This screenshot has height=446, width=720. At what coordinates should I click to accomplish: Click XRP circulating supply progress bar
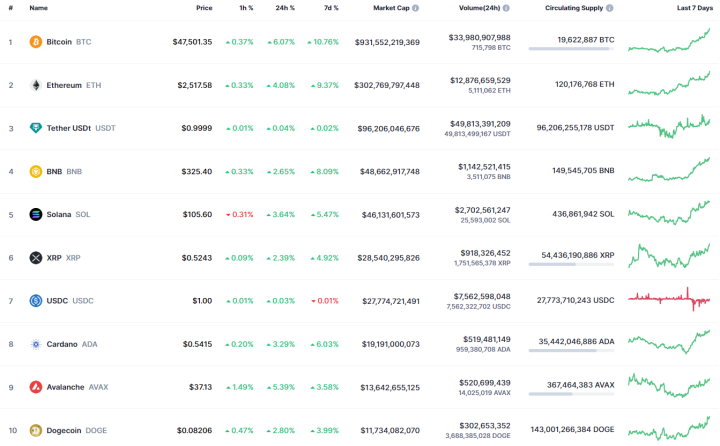(571, 264)
